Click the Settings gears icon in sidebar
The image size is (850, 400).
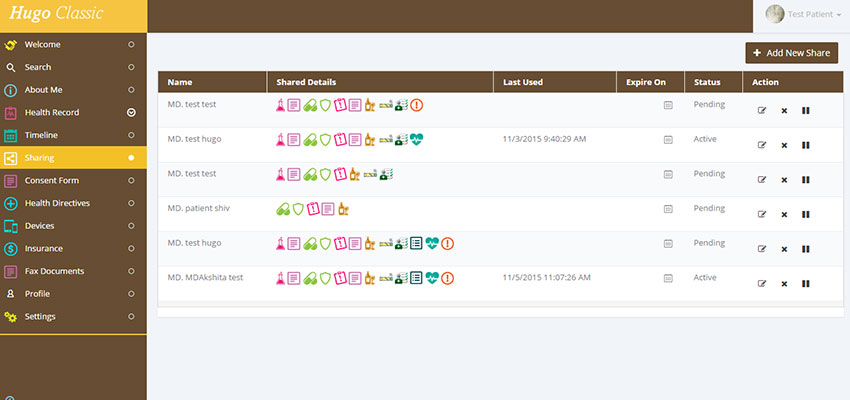coord(11,317)
